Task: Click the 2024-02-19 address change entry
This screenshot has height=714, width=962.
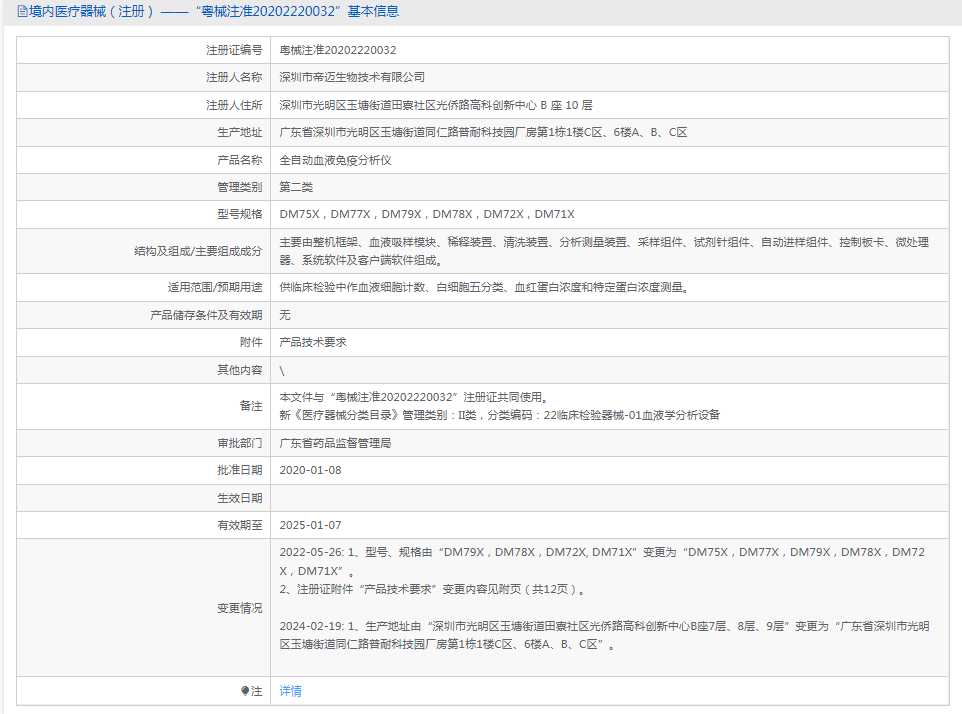Action: 604,635
